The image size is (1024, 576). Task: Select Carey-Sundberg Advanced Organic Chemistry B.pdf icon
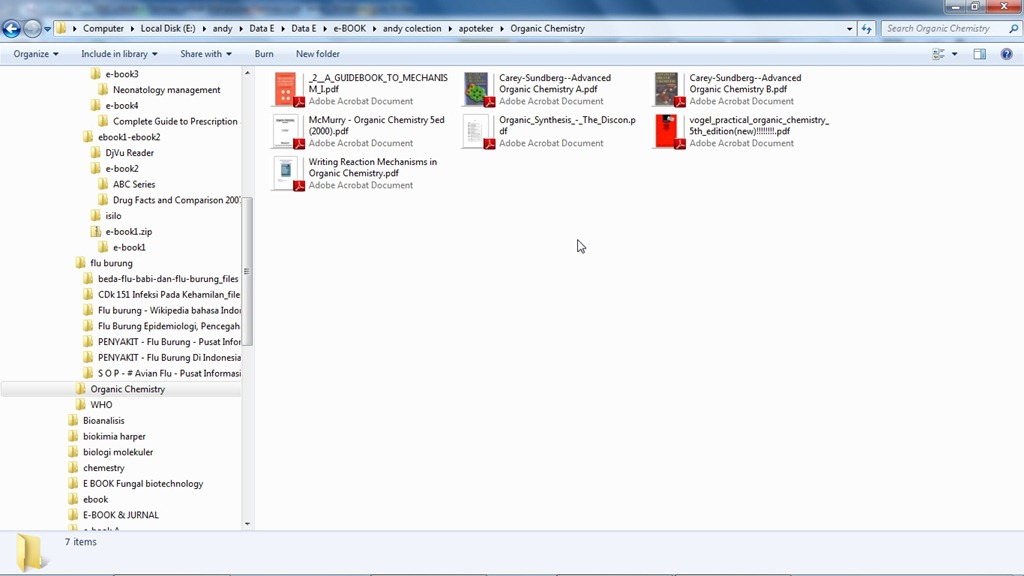[x=669, y=89]
